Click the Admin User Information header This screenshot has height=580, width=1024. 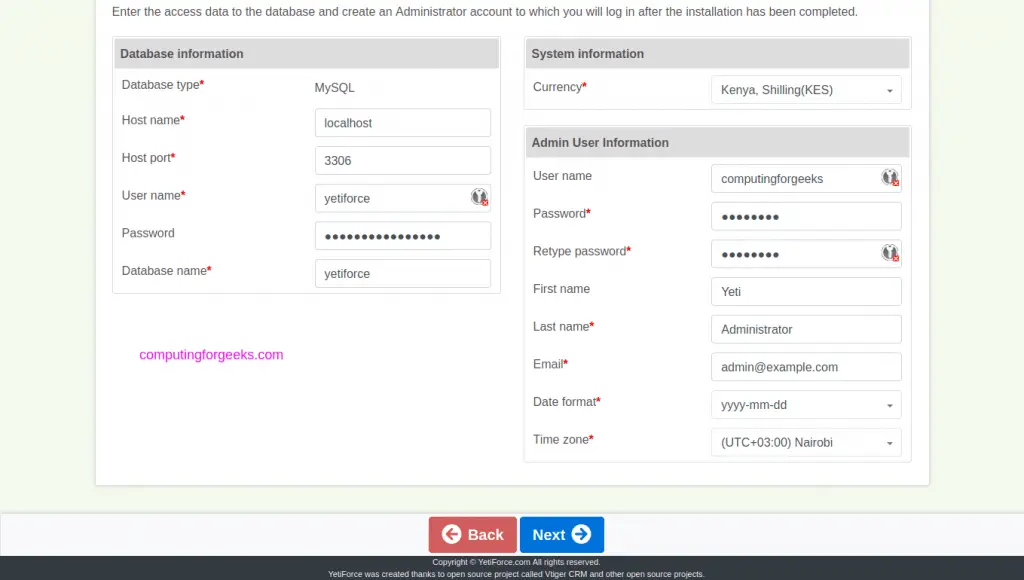pyautogui.click(x=717, y=142)
